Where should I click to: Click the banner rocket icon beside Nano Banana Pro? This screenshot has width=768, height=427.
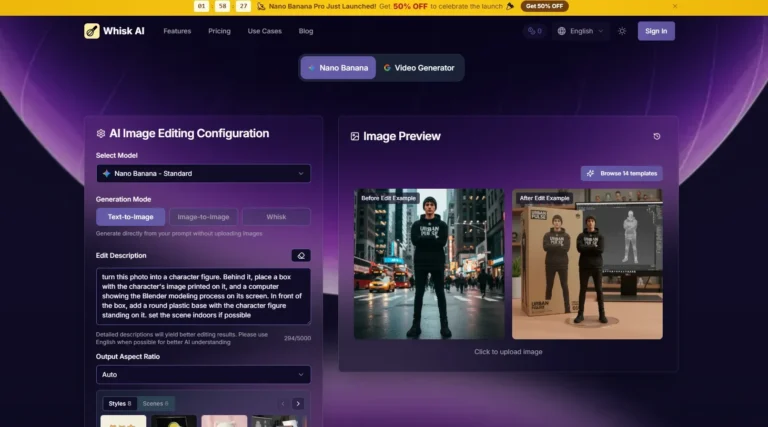tap(261, 6)
